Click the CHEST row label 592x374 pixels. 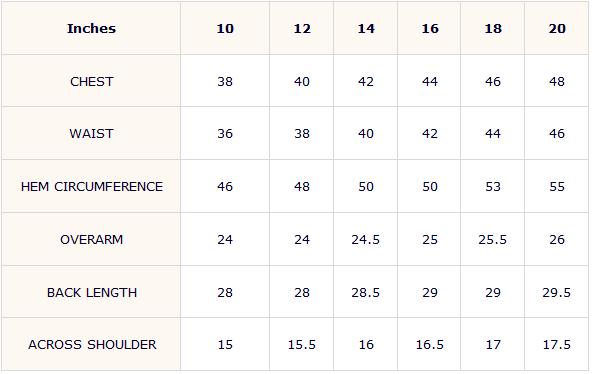coord(91,82)
